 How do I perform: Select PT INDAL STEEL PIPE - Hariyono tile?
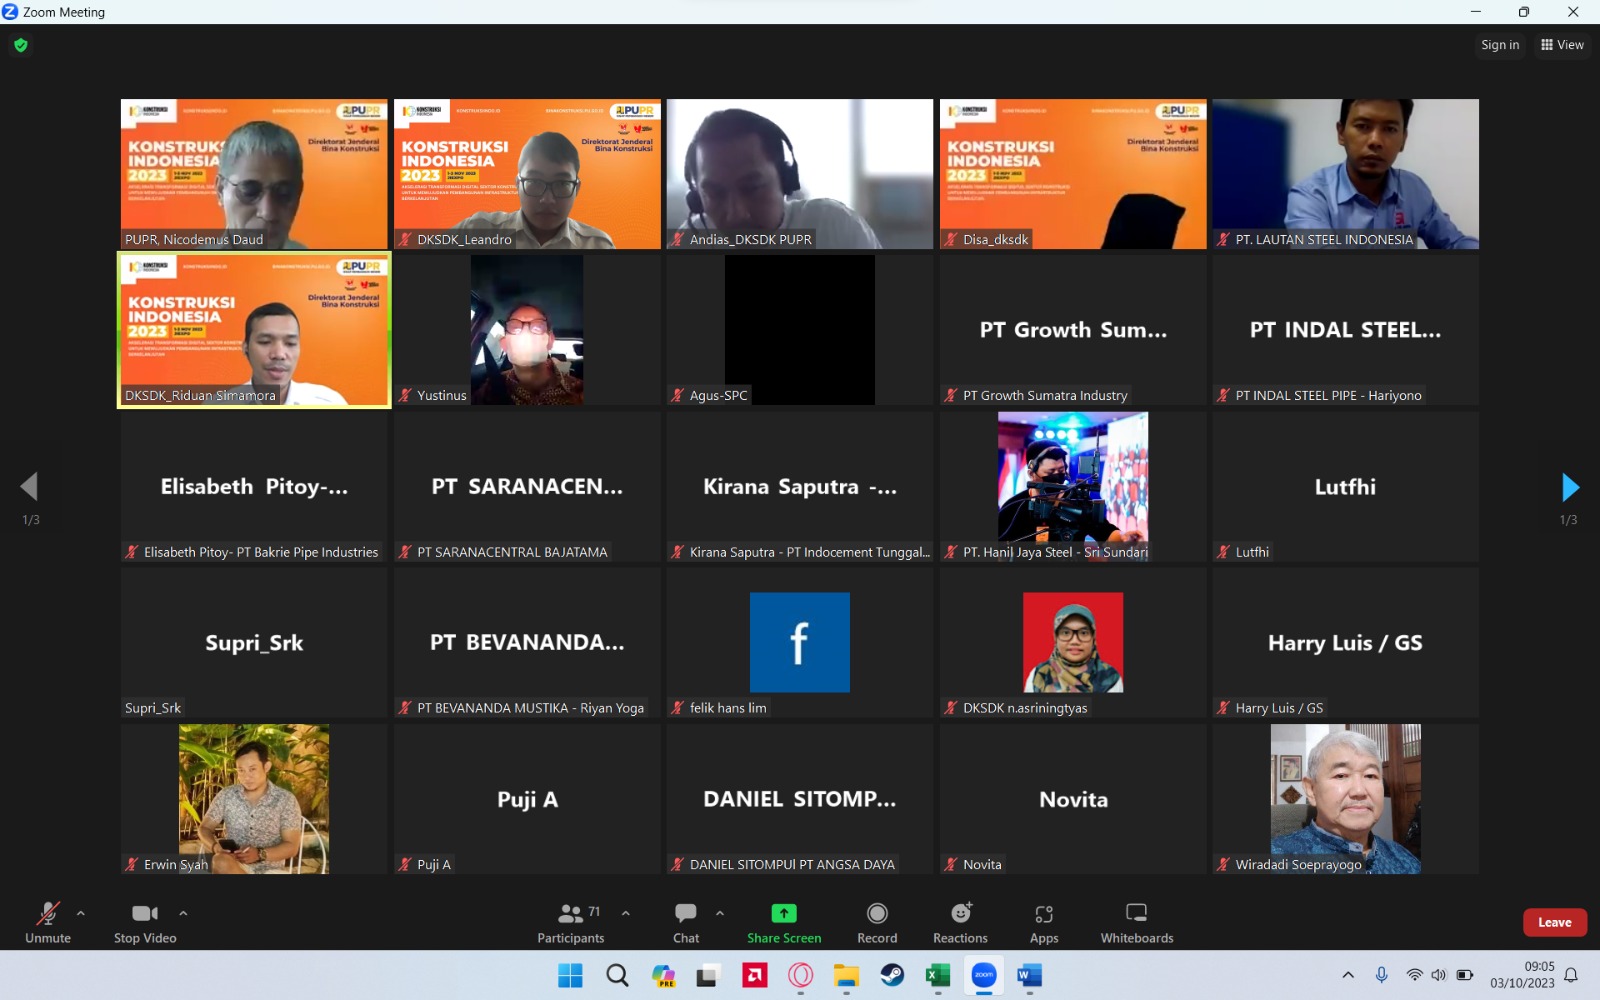tap(1346, 330)
